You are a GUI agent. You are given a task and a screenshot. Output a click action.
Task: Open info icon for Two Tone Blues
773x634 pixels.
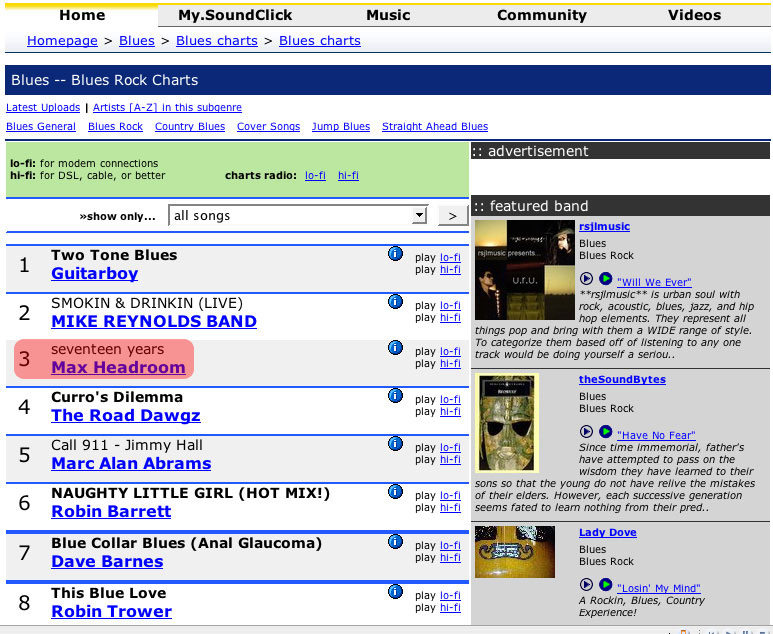394,254
